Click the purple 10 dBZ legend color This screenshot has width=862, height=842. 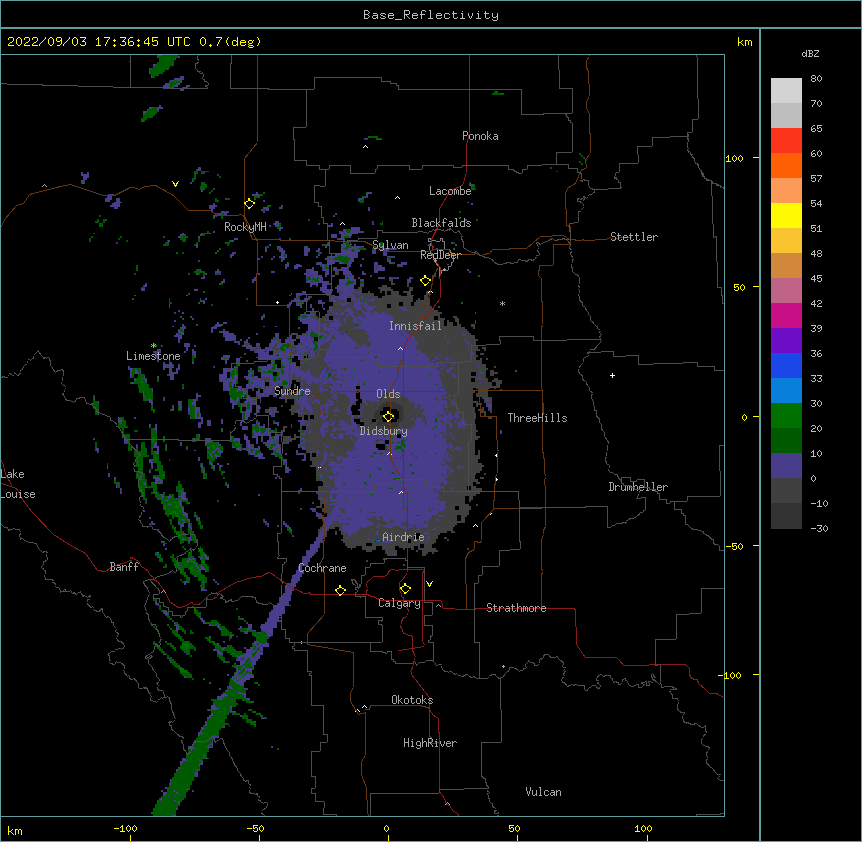pos(786,466)
